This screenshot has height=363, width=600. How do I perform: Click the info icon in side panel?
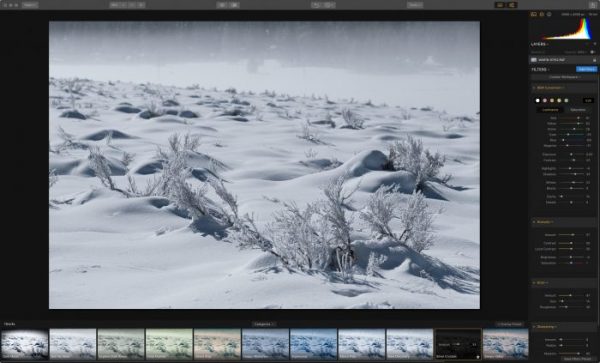point(549,14)
